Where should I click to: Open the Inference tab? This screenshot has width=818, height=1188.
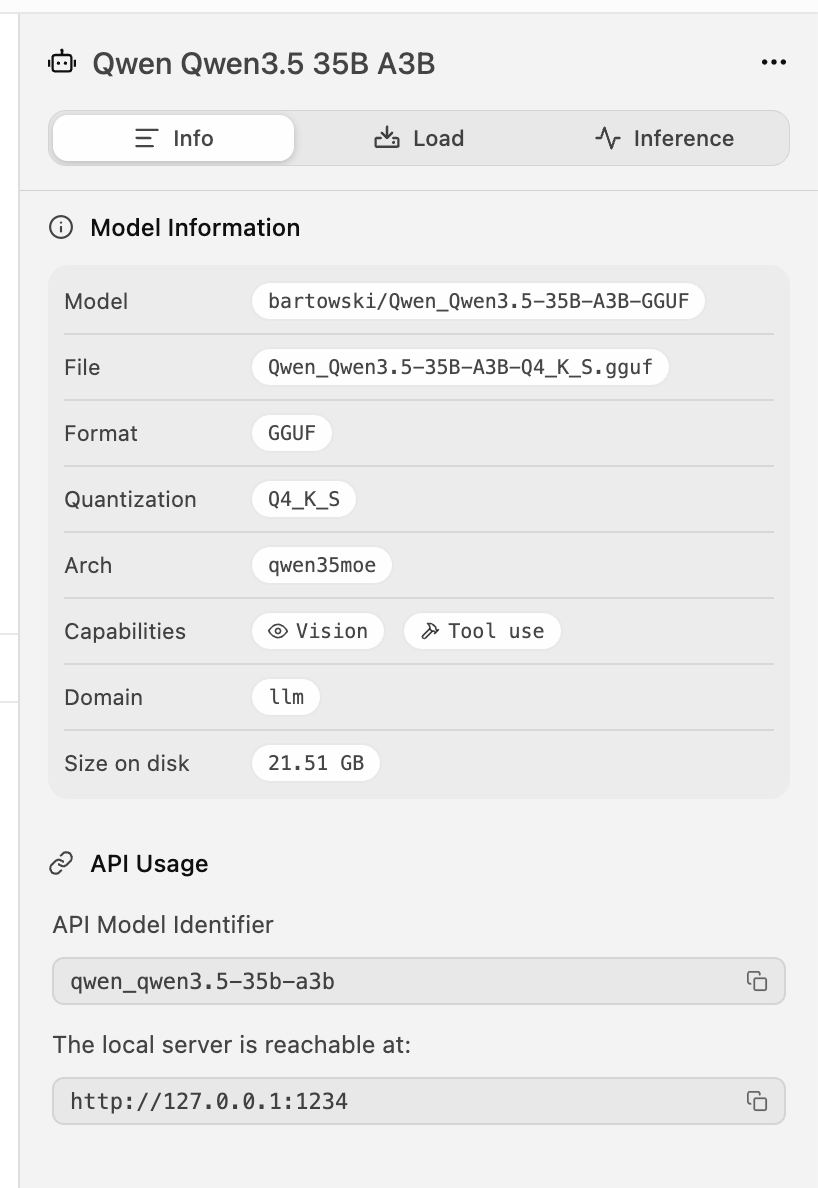pyautogui.click(x=664, y=138)
